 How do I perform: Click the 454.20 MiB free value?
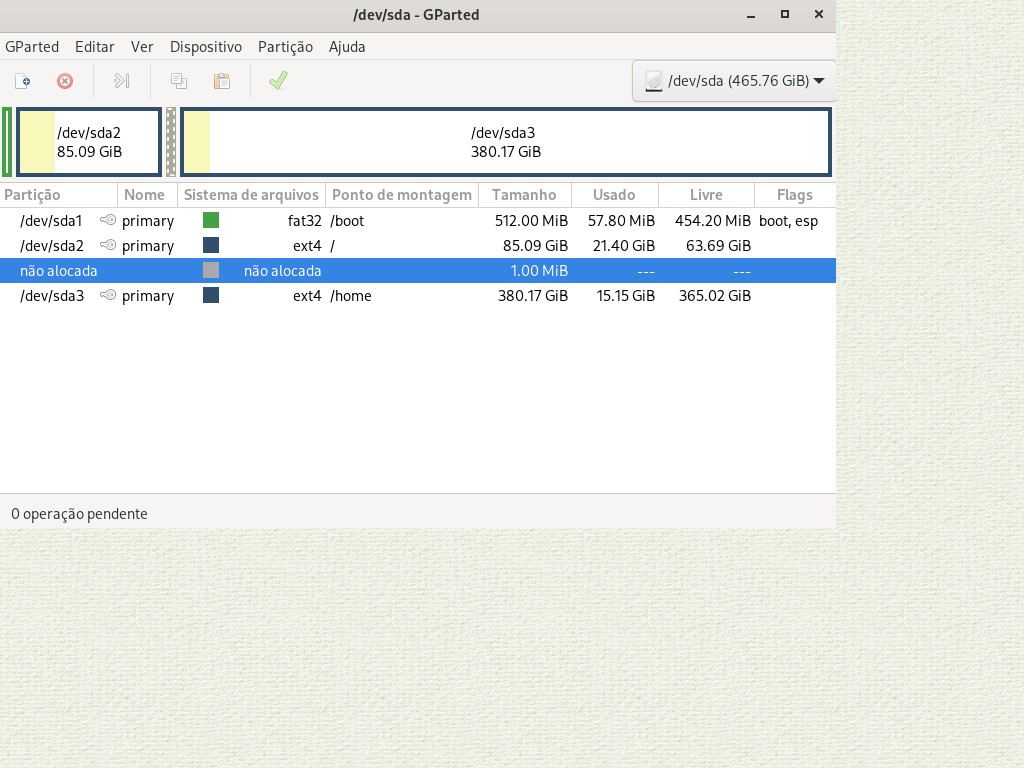712,221
